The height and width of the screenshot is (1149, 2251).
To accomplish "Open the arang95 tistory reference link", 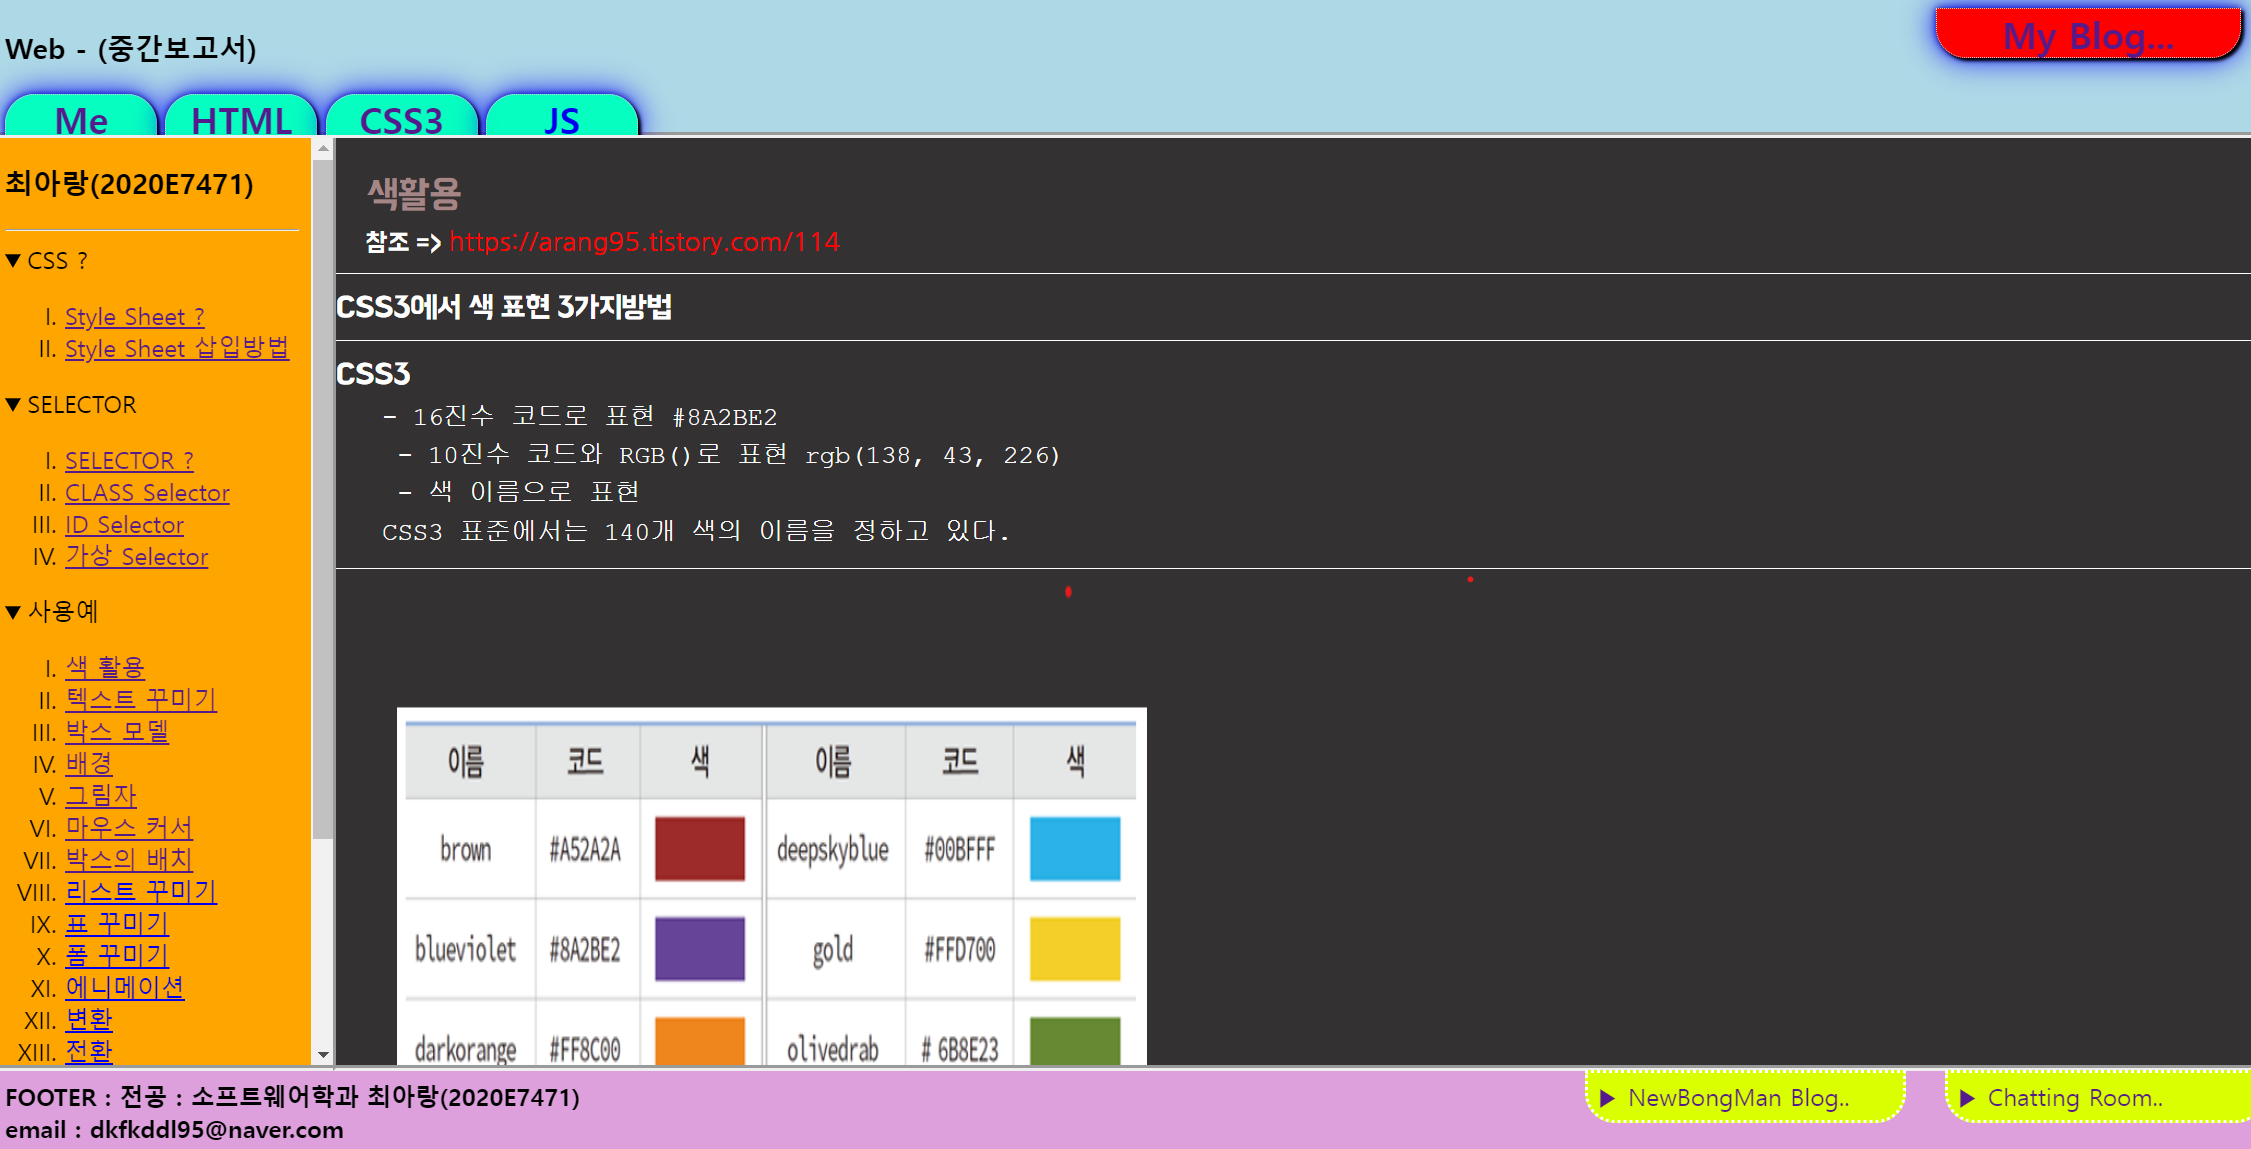I will pyautogui.click(x=644, y=242).
